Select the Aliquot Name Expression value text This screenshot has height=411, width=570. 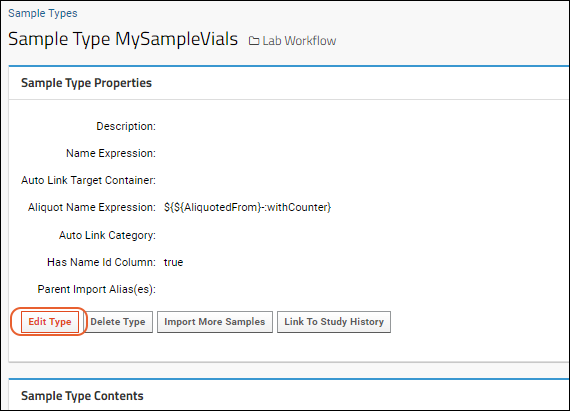[x=247, y=207]
